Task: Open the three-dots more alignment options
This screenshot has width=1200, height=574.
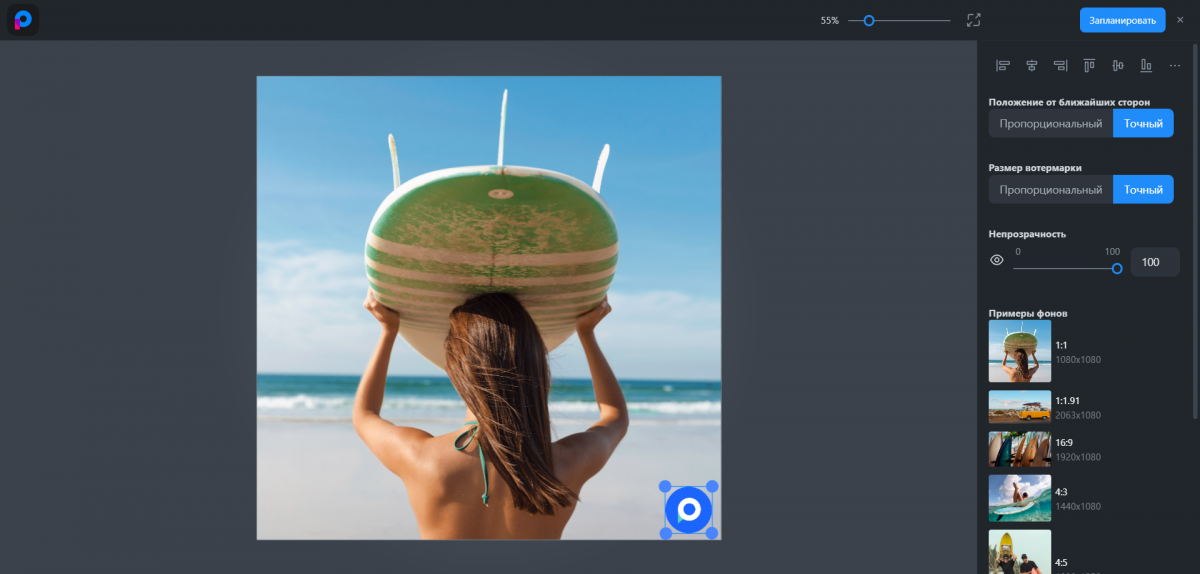Action: tap(1174, 66)
